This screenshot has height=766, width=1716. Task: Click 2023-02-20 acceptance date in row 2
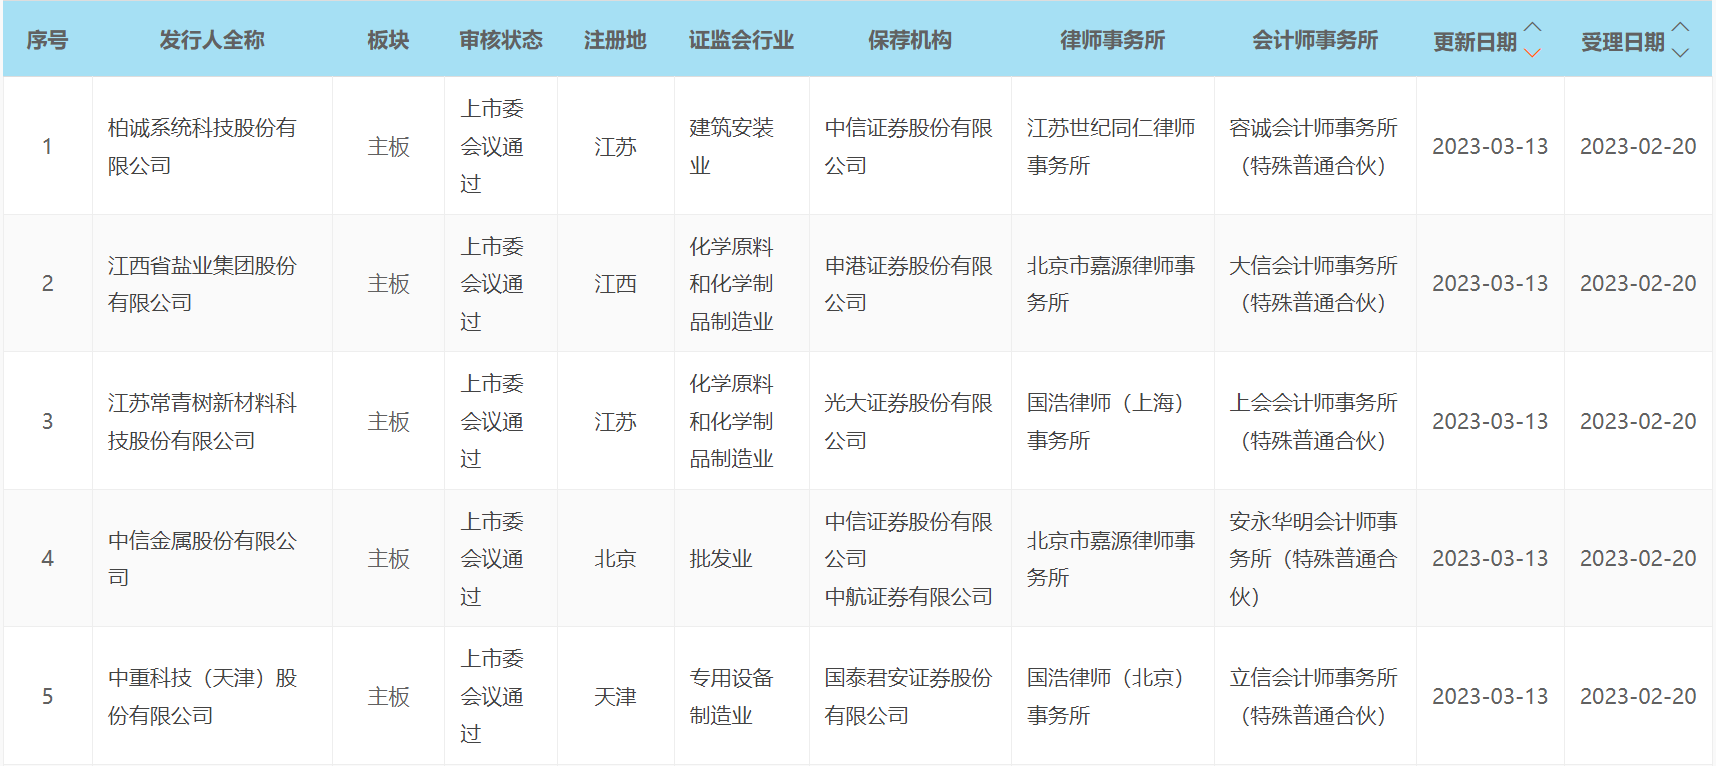click(1638, 284)
